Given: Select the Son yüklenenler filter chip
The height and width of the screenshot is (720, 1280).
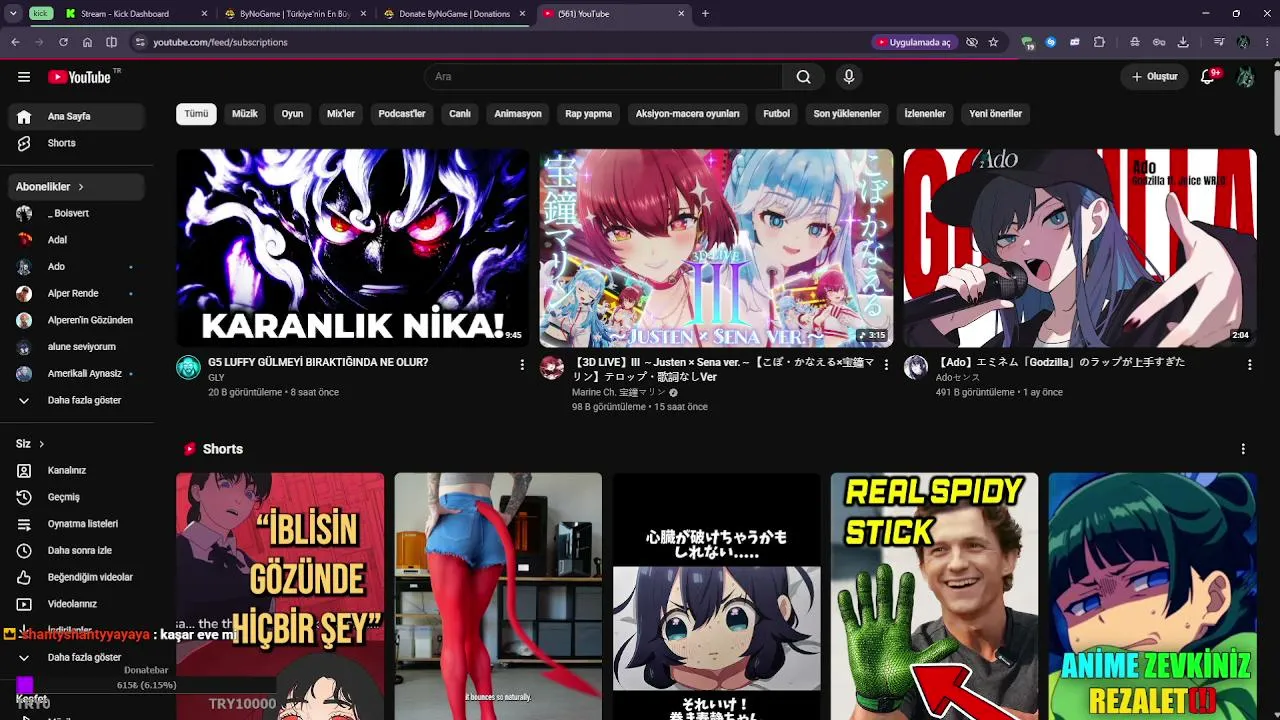Looking at the screenshot, I should [847, 114].
